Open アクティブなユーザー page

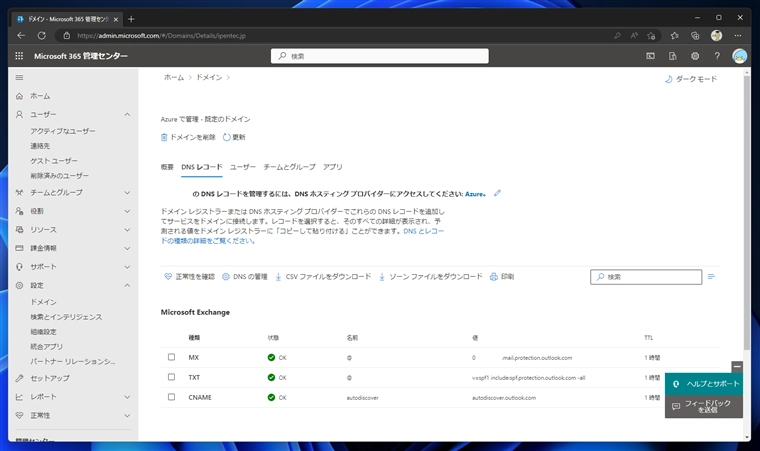coord(63,131)
